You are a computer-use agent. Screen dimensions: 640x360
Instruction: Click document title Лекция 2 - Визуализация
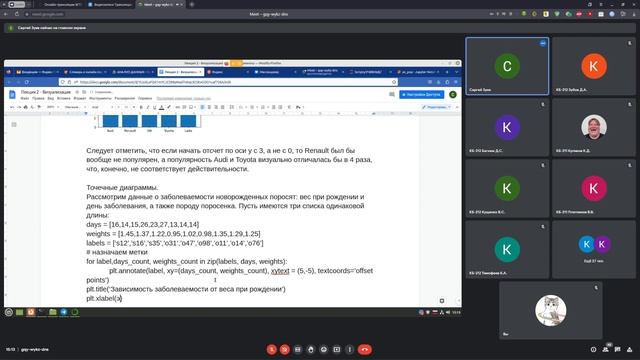46,92
